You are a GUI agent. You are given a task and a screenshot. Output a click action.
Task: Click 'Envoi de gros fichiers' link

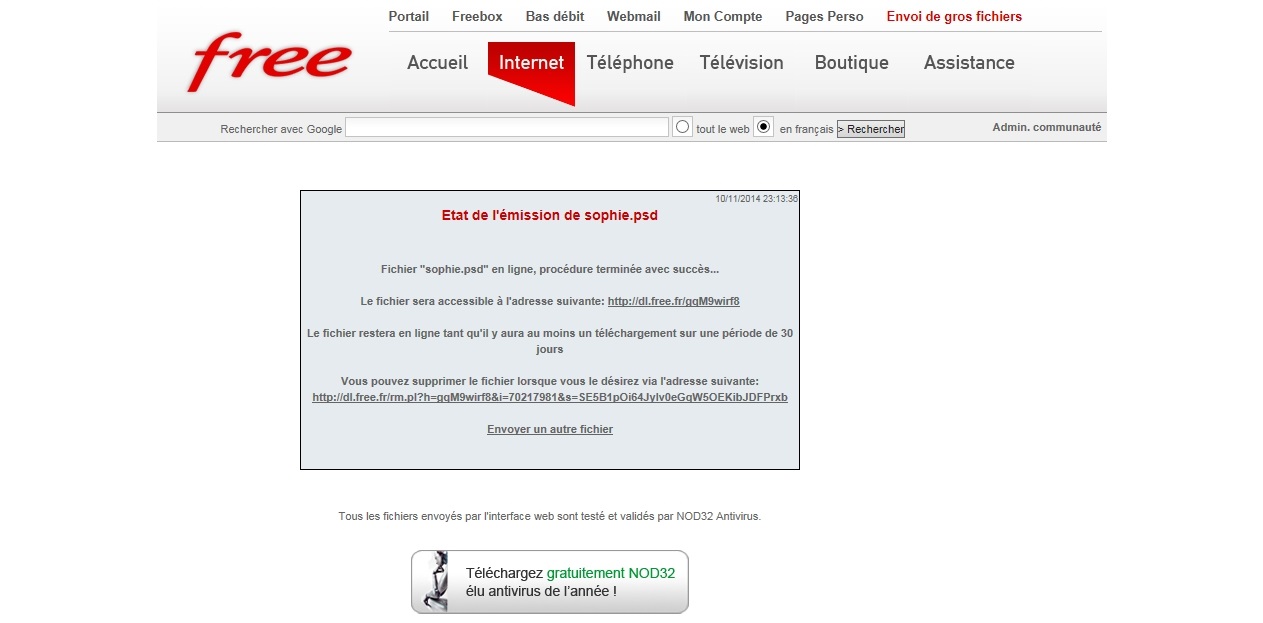click(953, 17)
